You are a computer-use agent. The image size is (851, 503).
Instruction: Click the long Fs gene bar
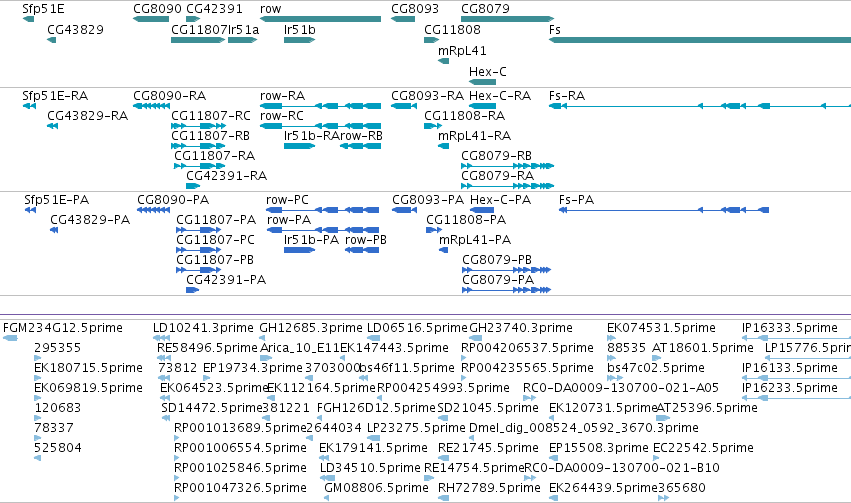[700, 40]
